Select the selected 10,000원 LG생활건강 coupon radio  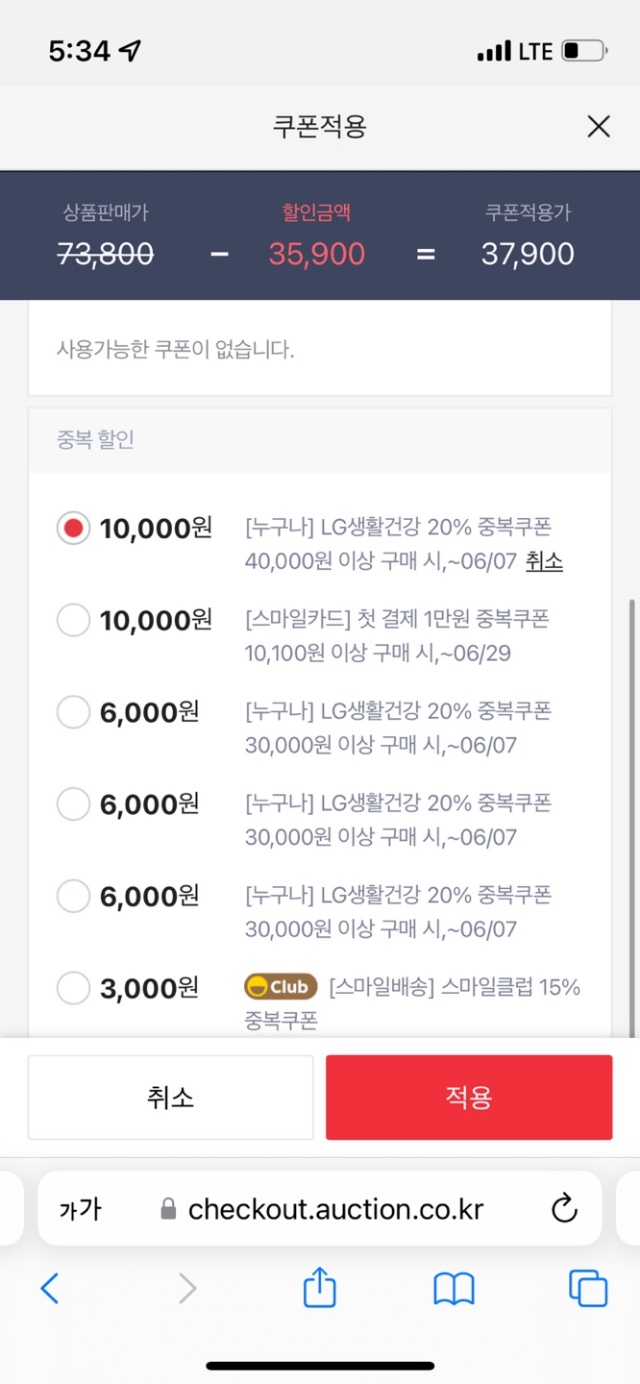[73, 528]
